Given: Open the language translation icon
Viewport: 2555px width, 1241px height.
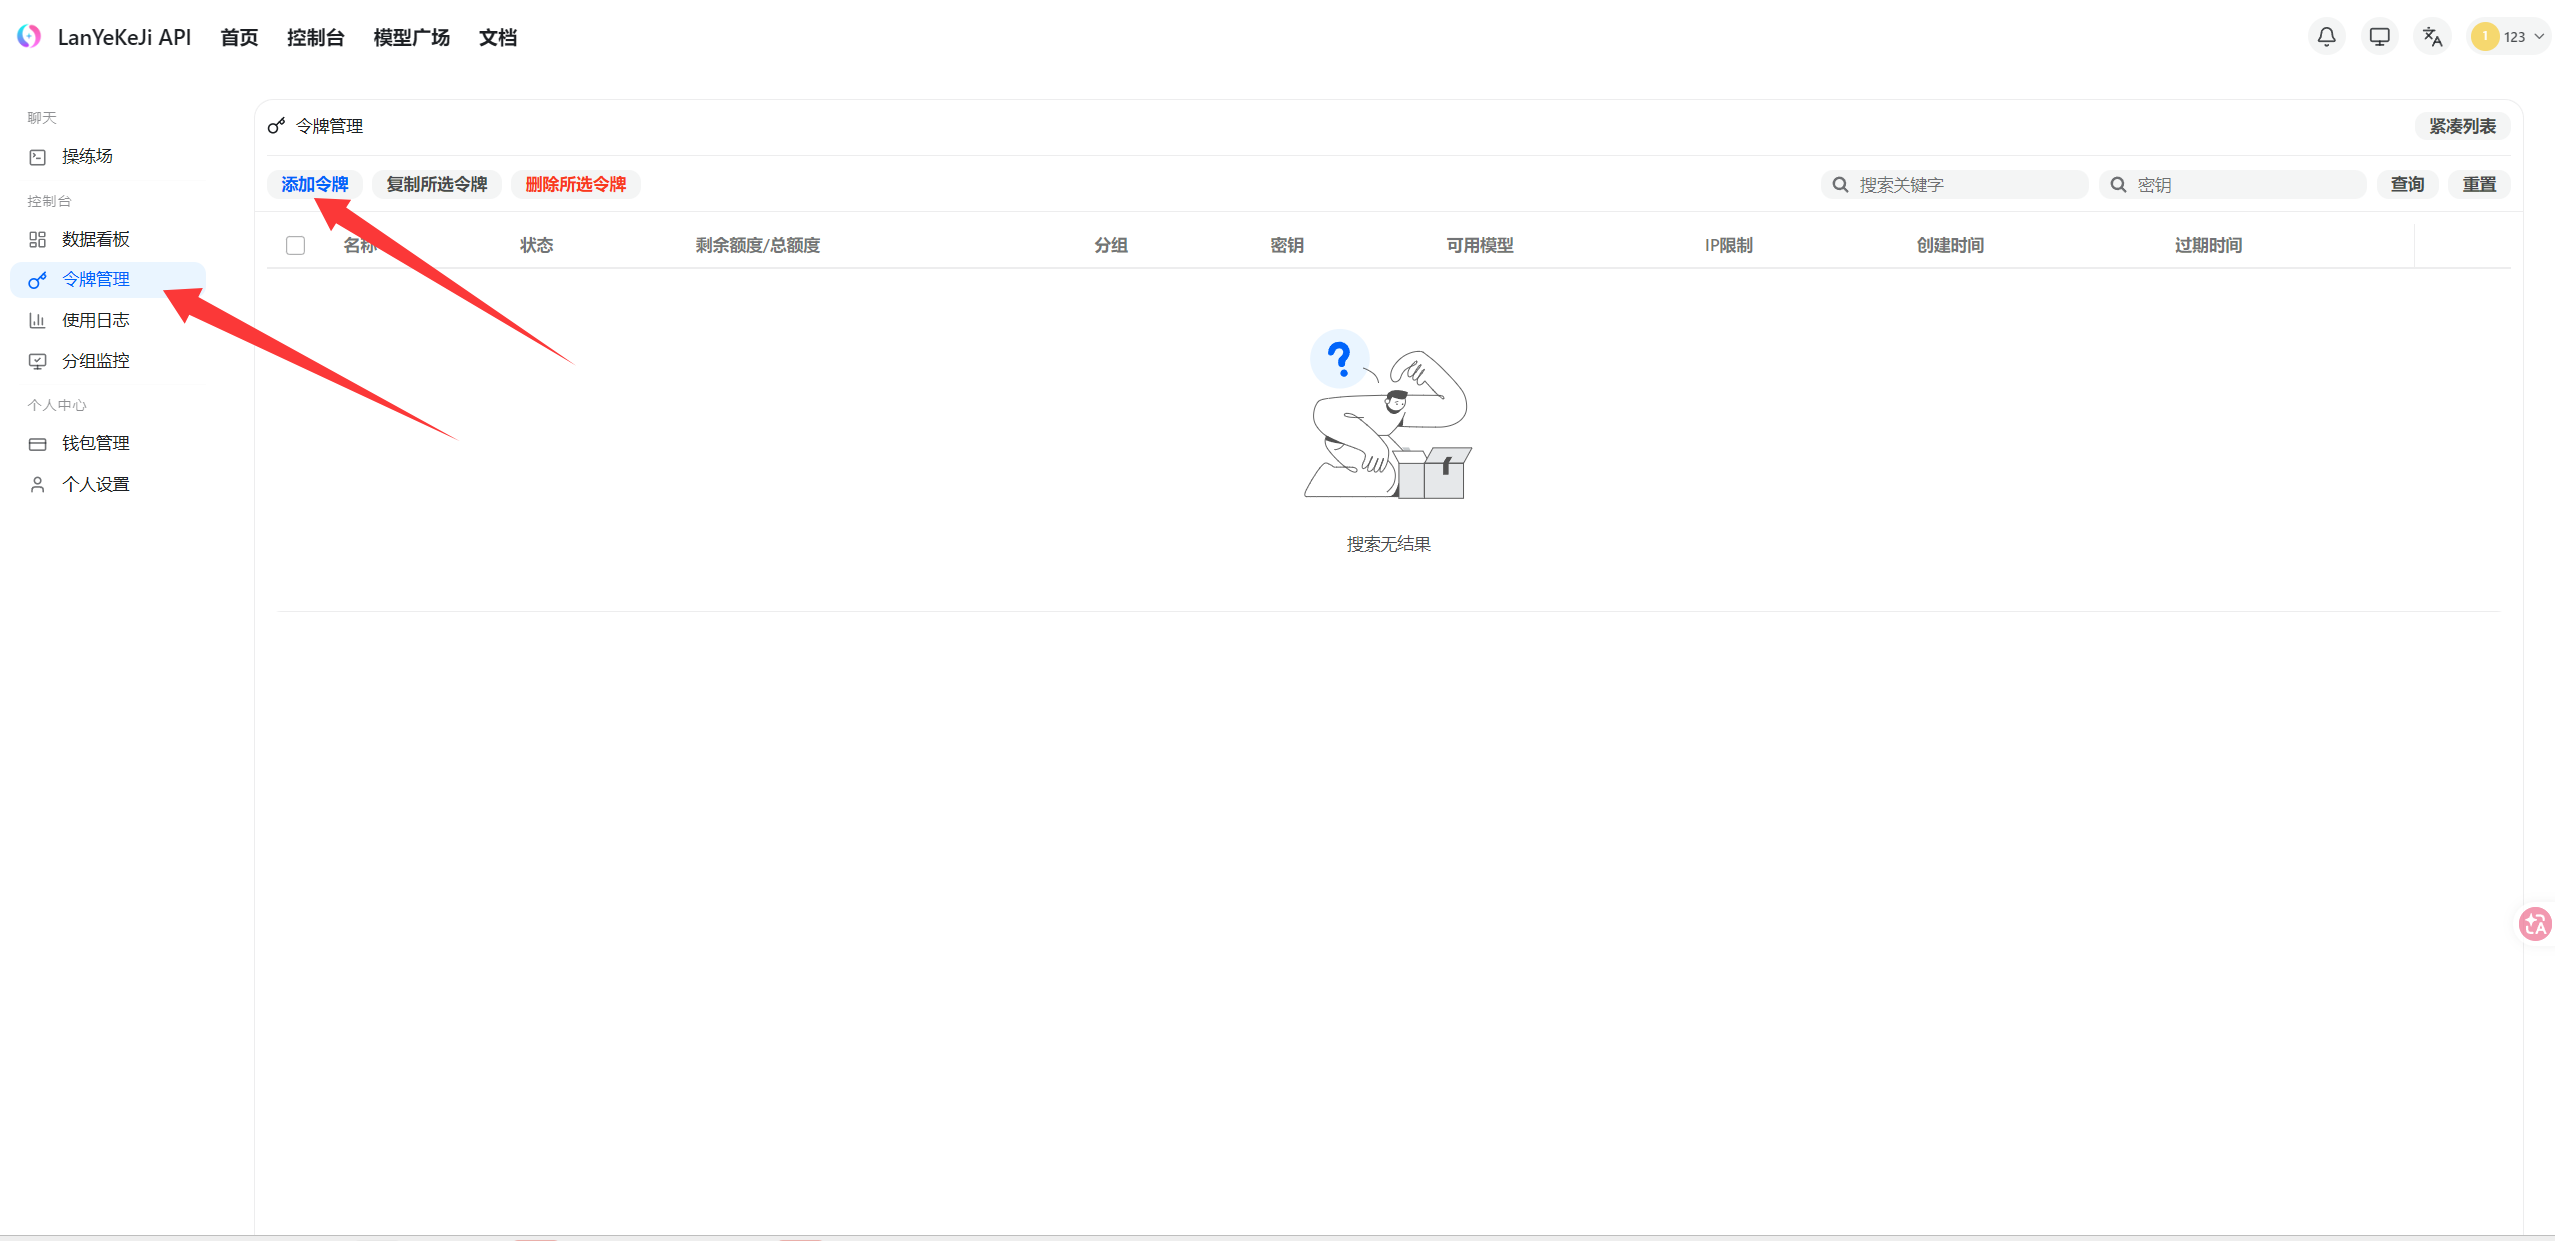Looking at the screenshot, I should pyautogui.click(x=2432, y=37).
